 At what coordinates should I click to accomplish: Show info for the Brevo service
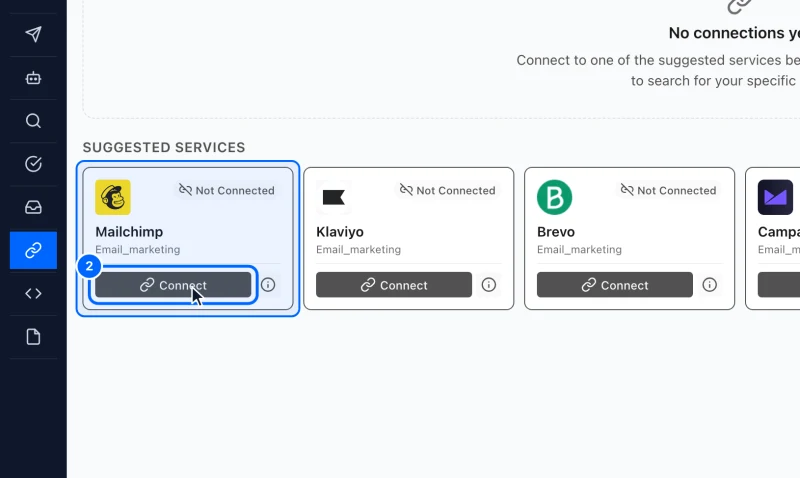(x=710, y=285)
